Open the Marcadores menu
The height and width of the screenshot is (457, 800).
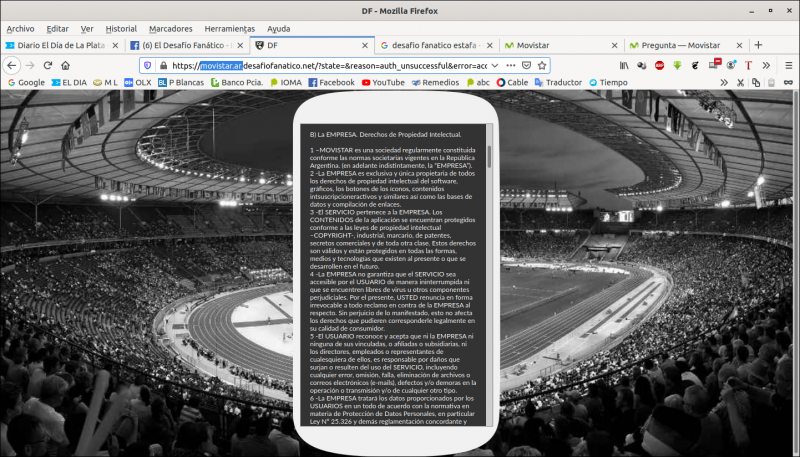pos(170,29)
